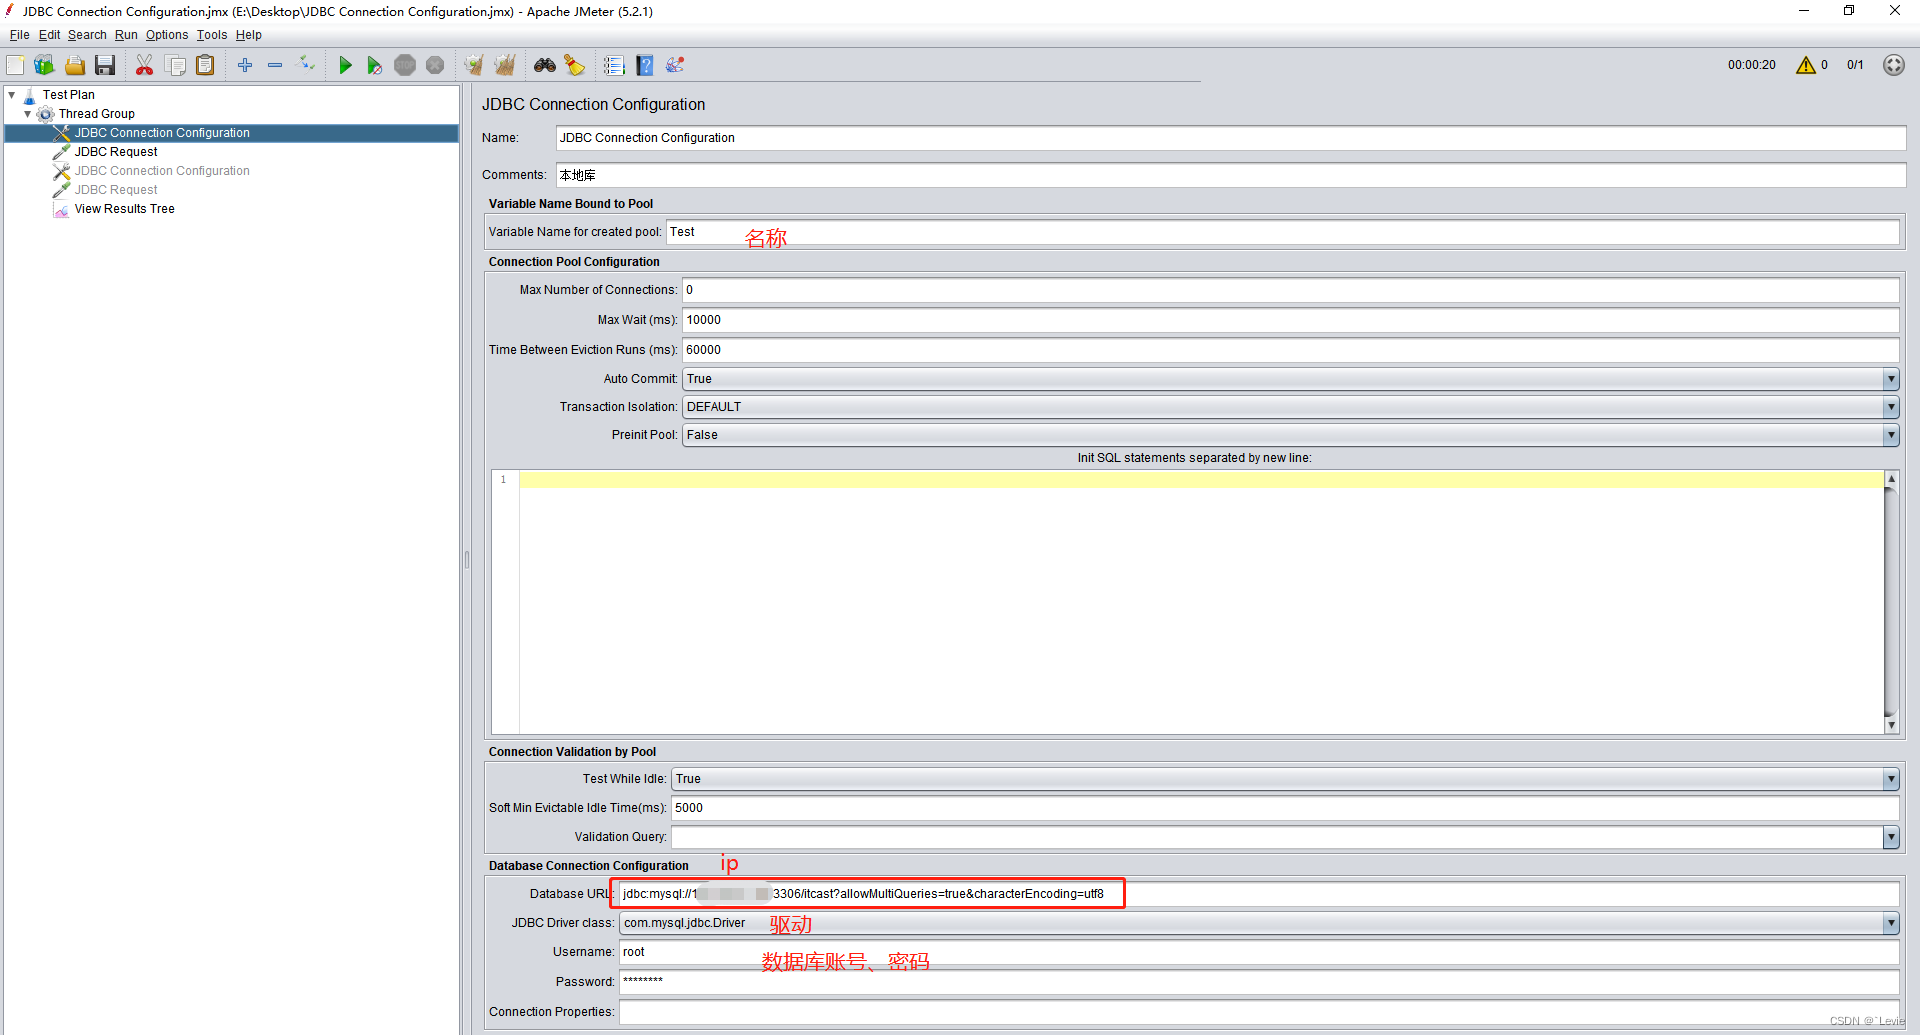This screenshot has height=1035, width=1920.
Task: Open the Auto Commit dropdown
Action: (1890, 379)
